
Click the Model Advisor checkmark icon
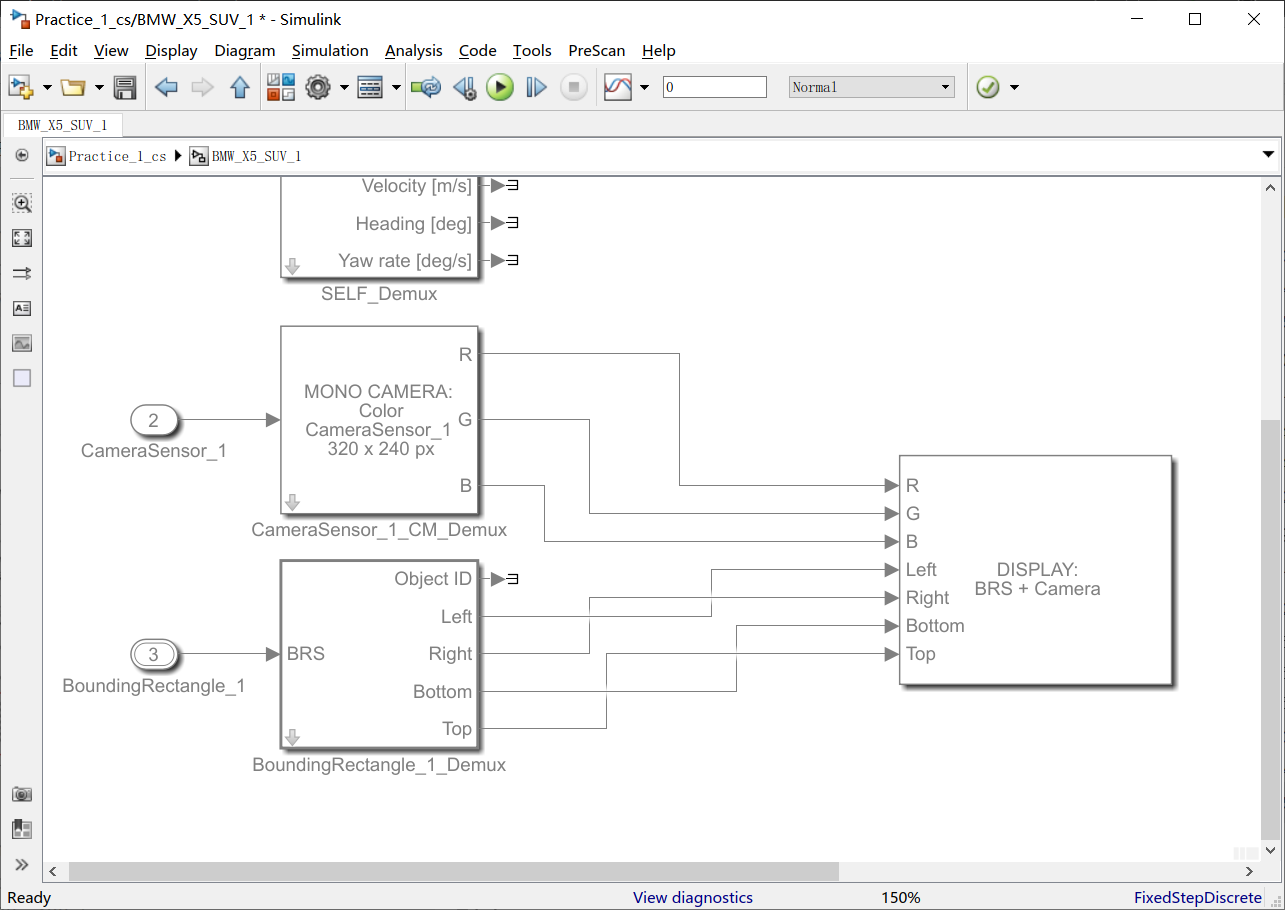pyautogui.click(x=988, y=88)
